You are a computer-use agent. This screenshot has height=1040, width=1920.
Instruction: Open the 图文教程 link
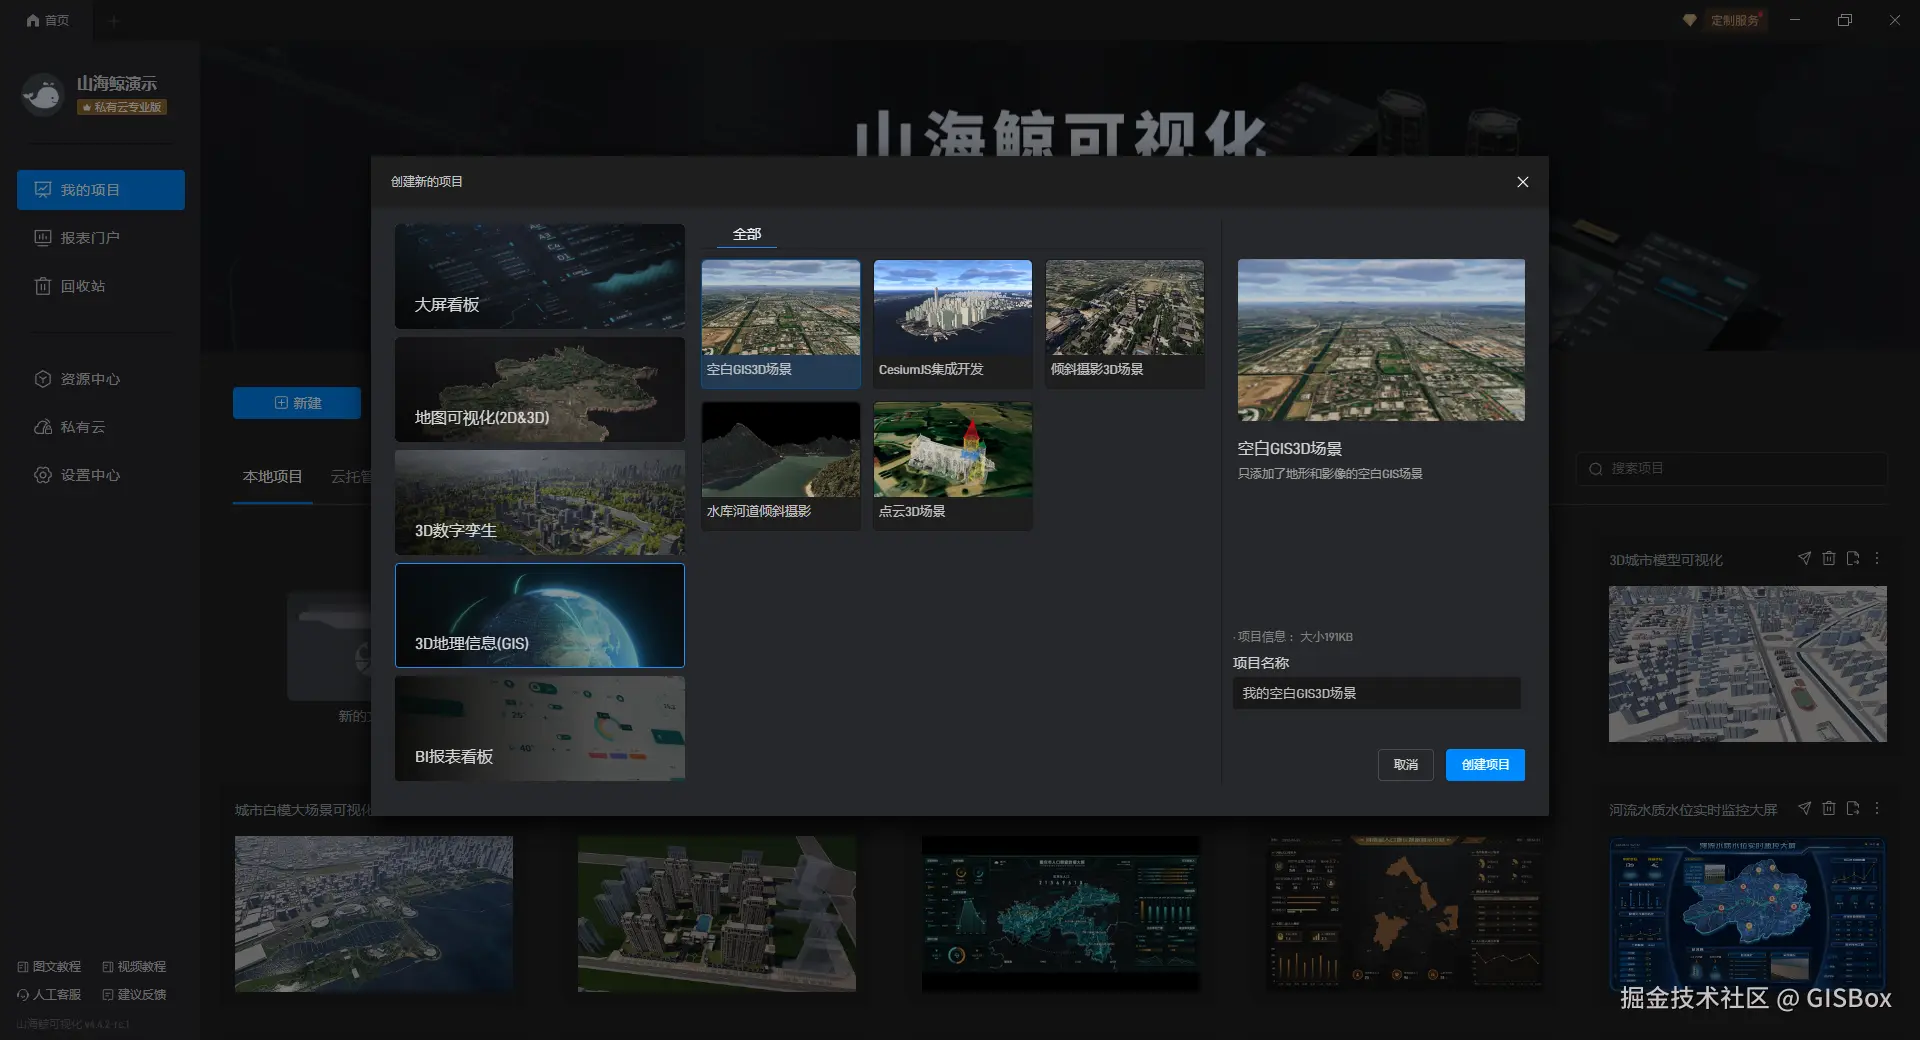pyautogui.click(x=49, y=967)
